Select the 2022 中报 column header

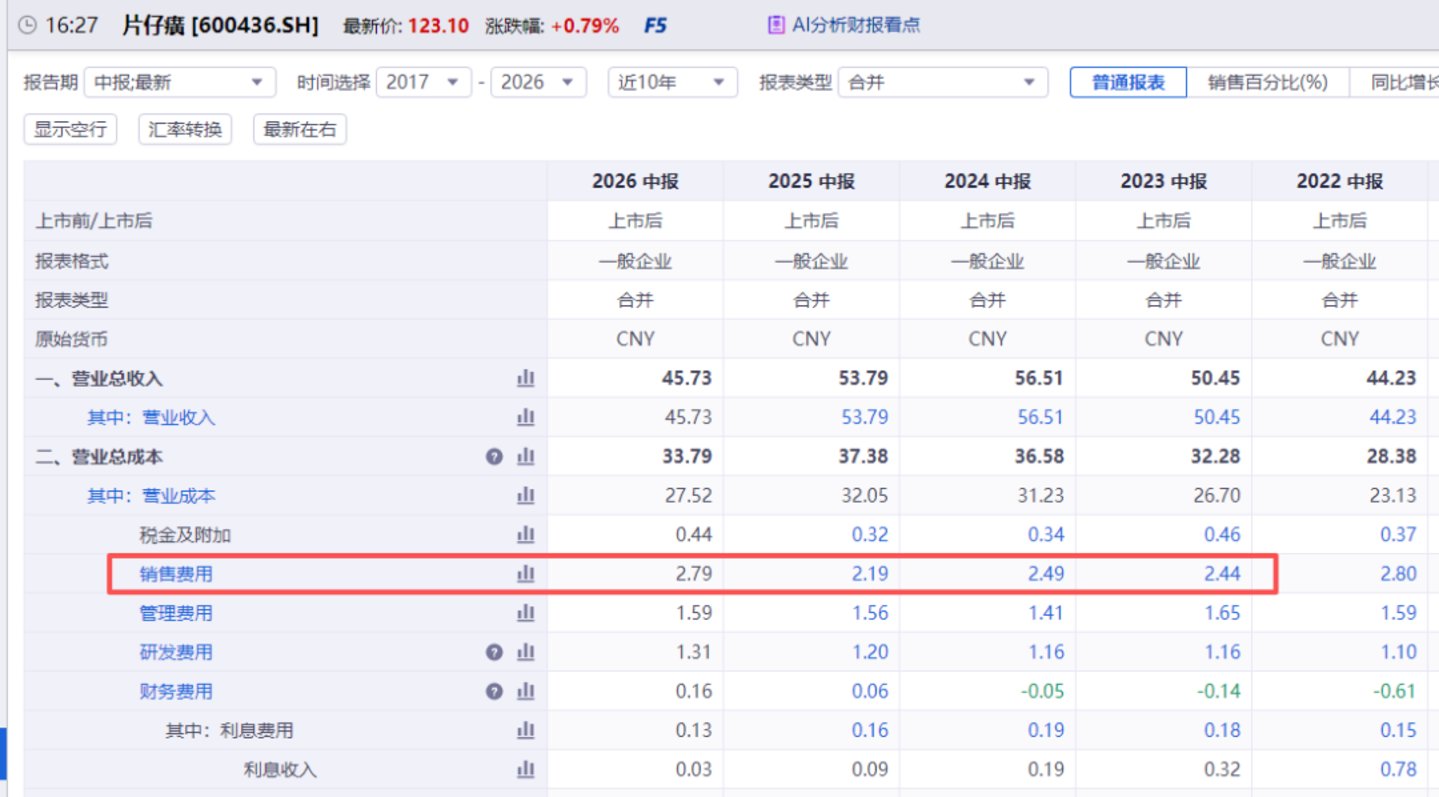(x=1340, y=181)
